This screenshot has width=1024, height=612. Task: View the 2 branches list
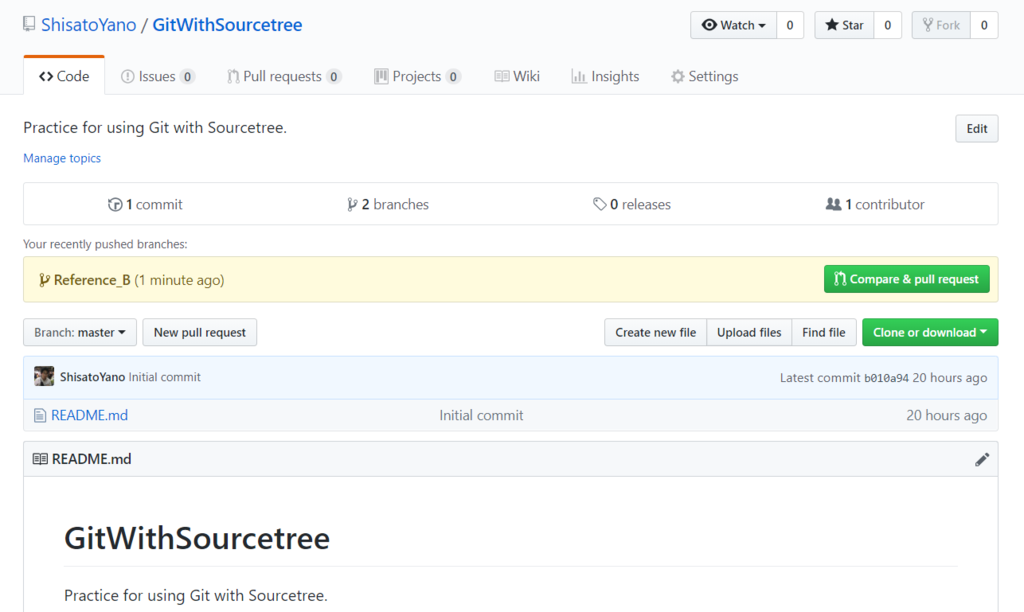pos(388,204)
